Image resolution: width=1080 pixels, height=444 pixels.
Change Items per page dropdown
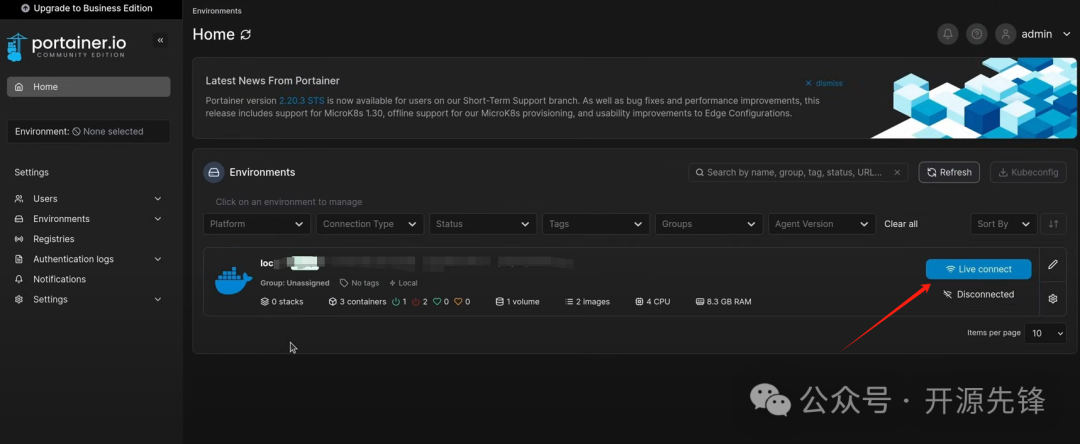(1046, 333)
